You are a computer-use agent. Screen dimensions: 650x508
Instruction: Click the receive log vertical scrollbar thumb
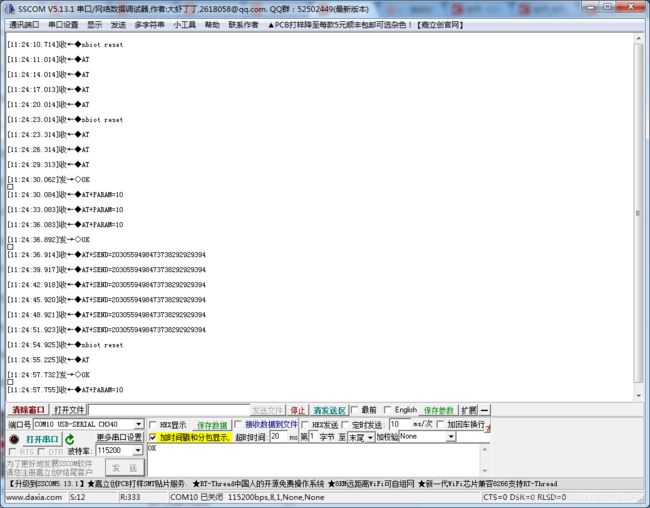pos(638,213)
